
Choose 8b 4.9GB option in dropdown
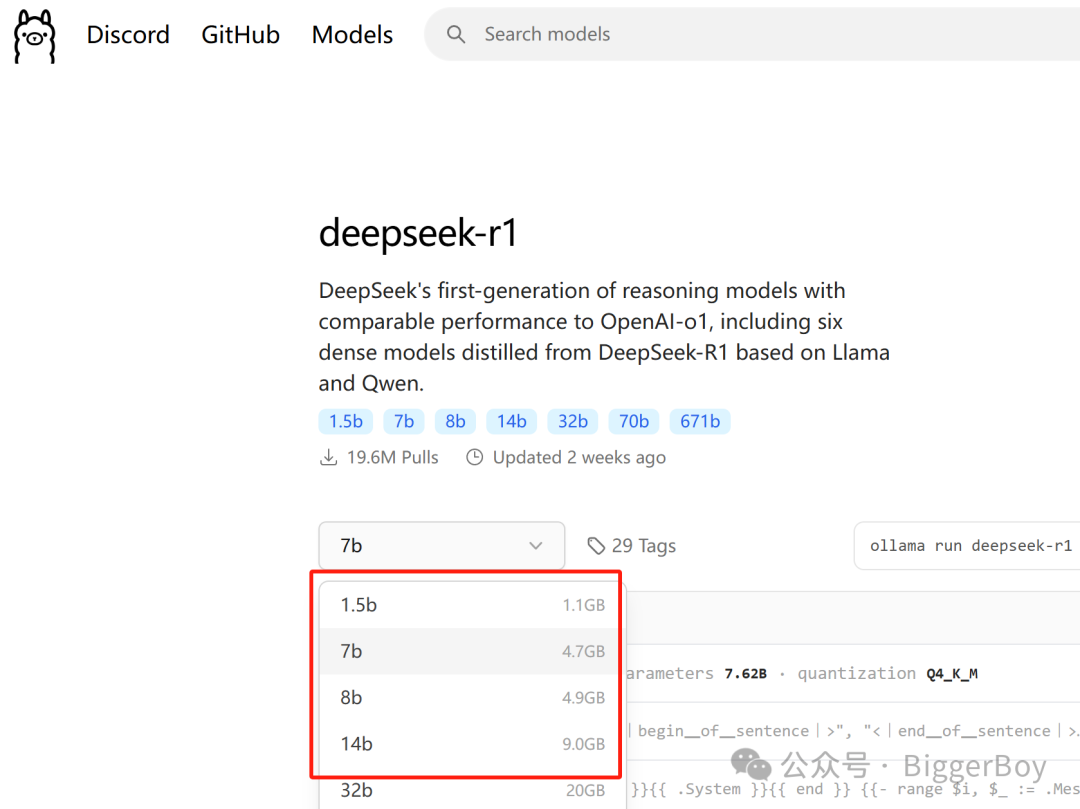pos(472,697)
